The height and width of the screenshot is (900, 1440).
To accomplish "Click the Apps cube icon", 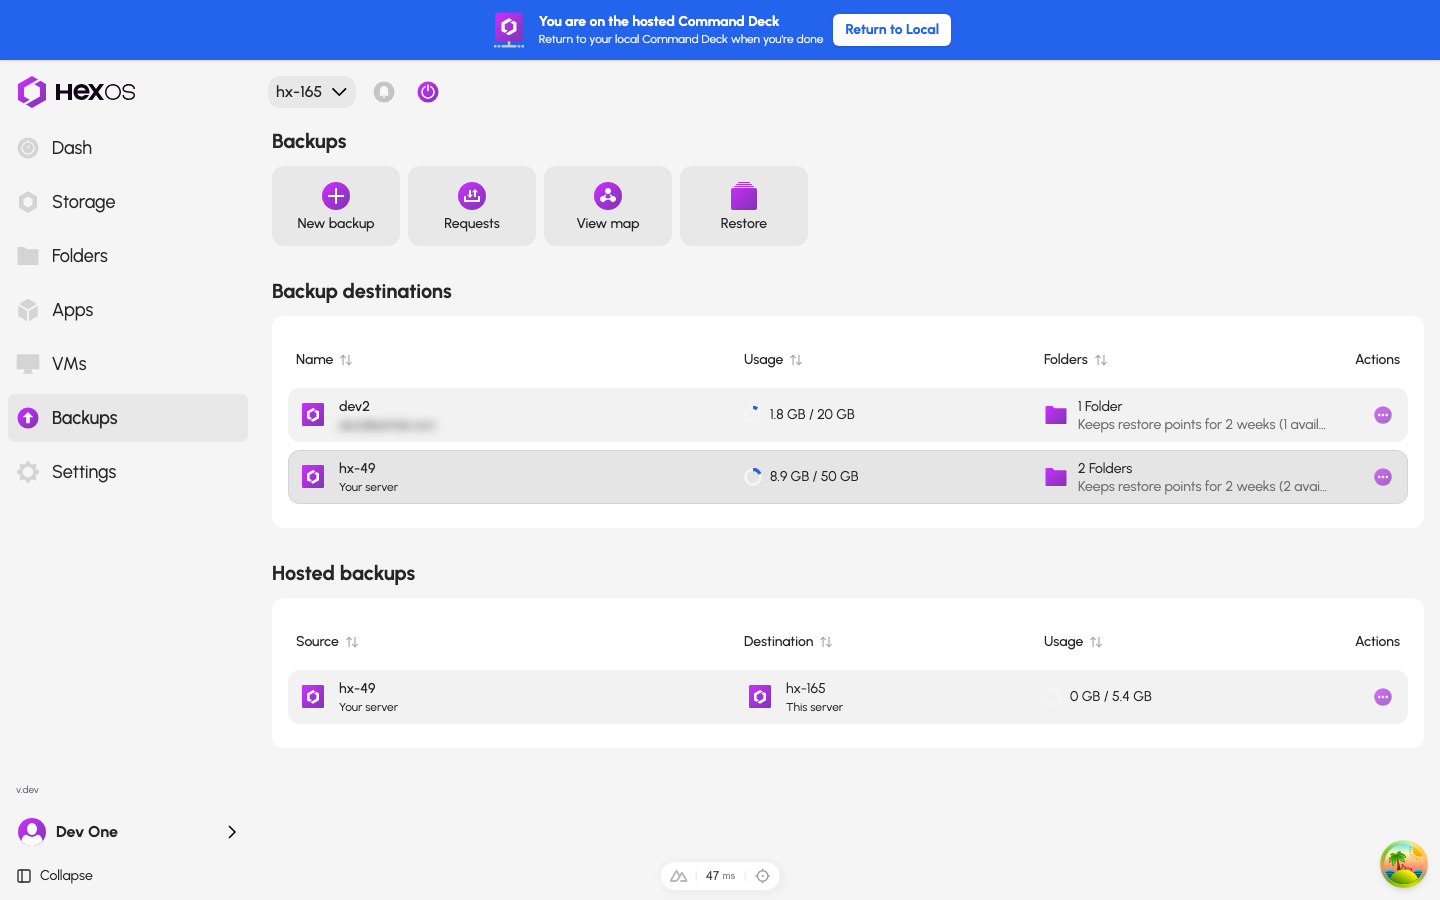I will [x=28, y=310].
